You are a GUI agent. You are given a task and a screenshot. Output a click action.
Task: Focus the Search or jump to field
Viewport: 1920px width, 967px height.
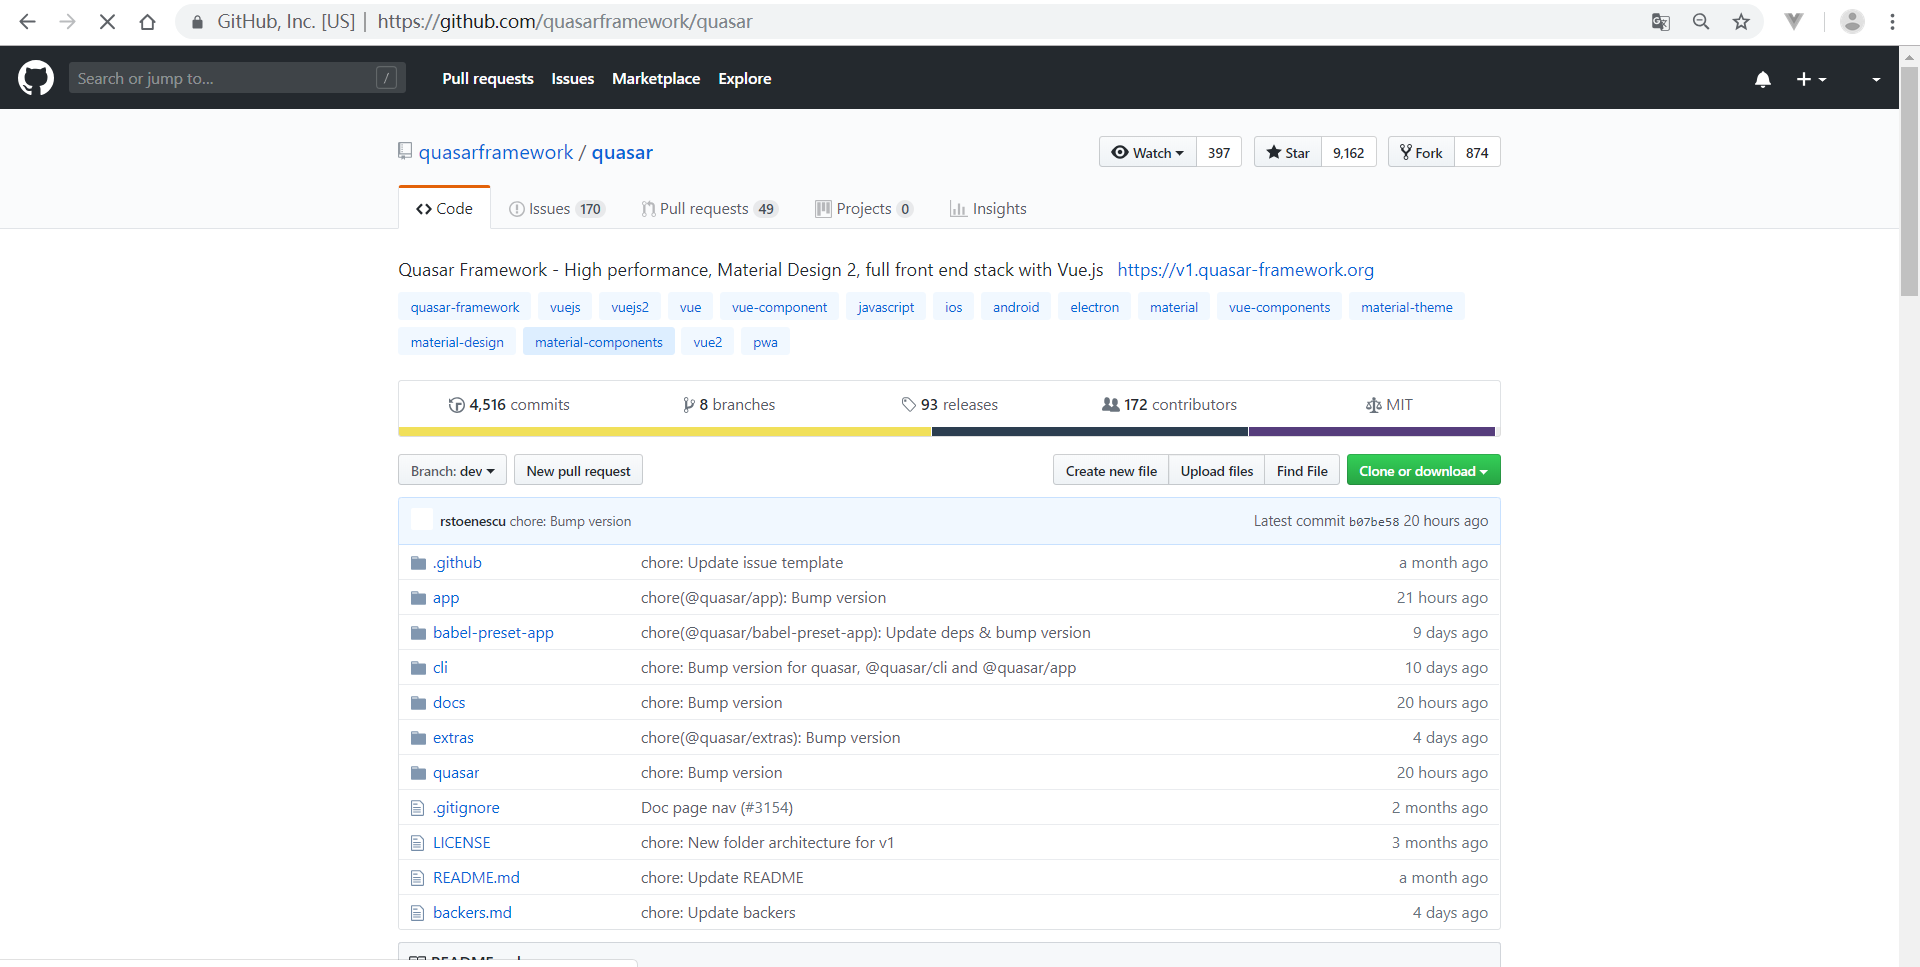(x=237, y=78)
